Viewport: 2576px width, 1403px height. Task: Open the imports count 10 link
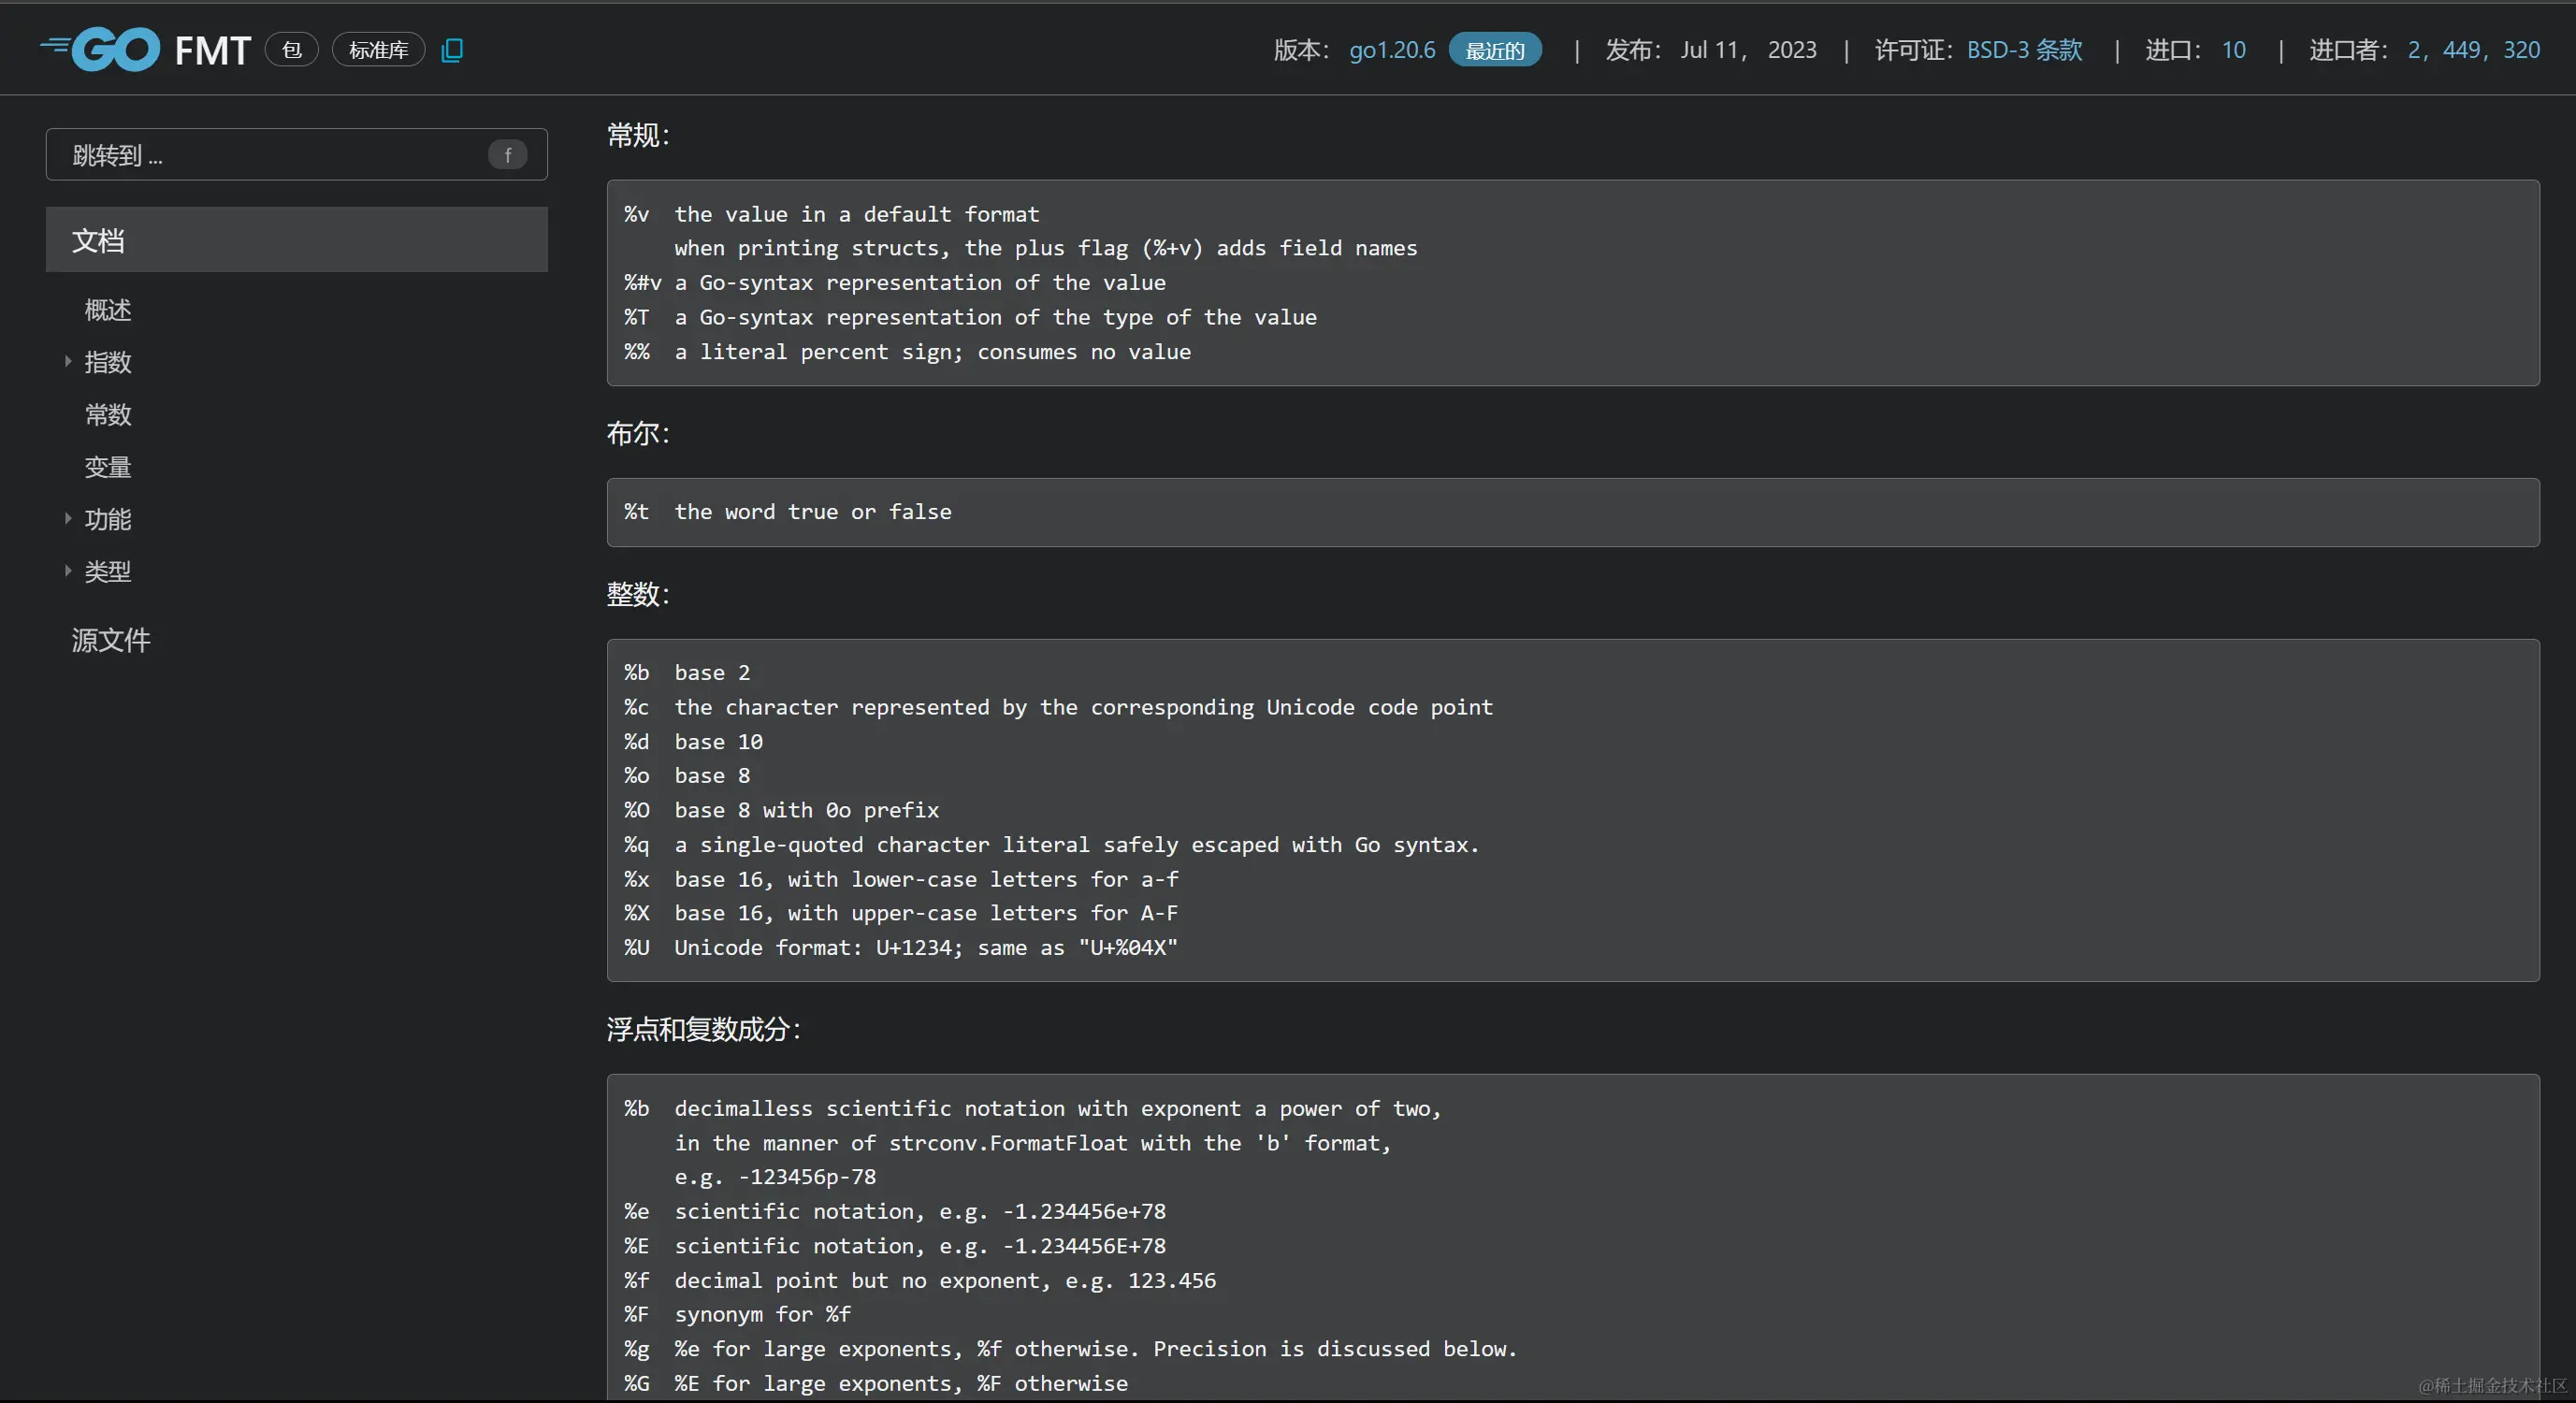coord(2233,50)
